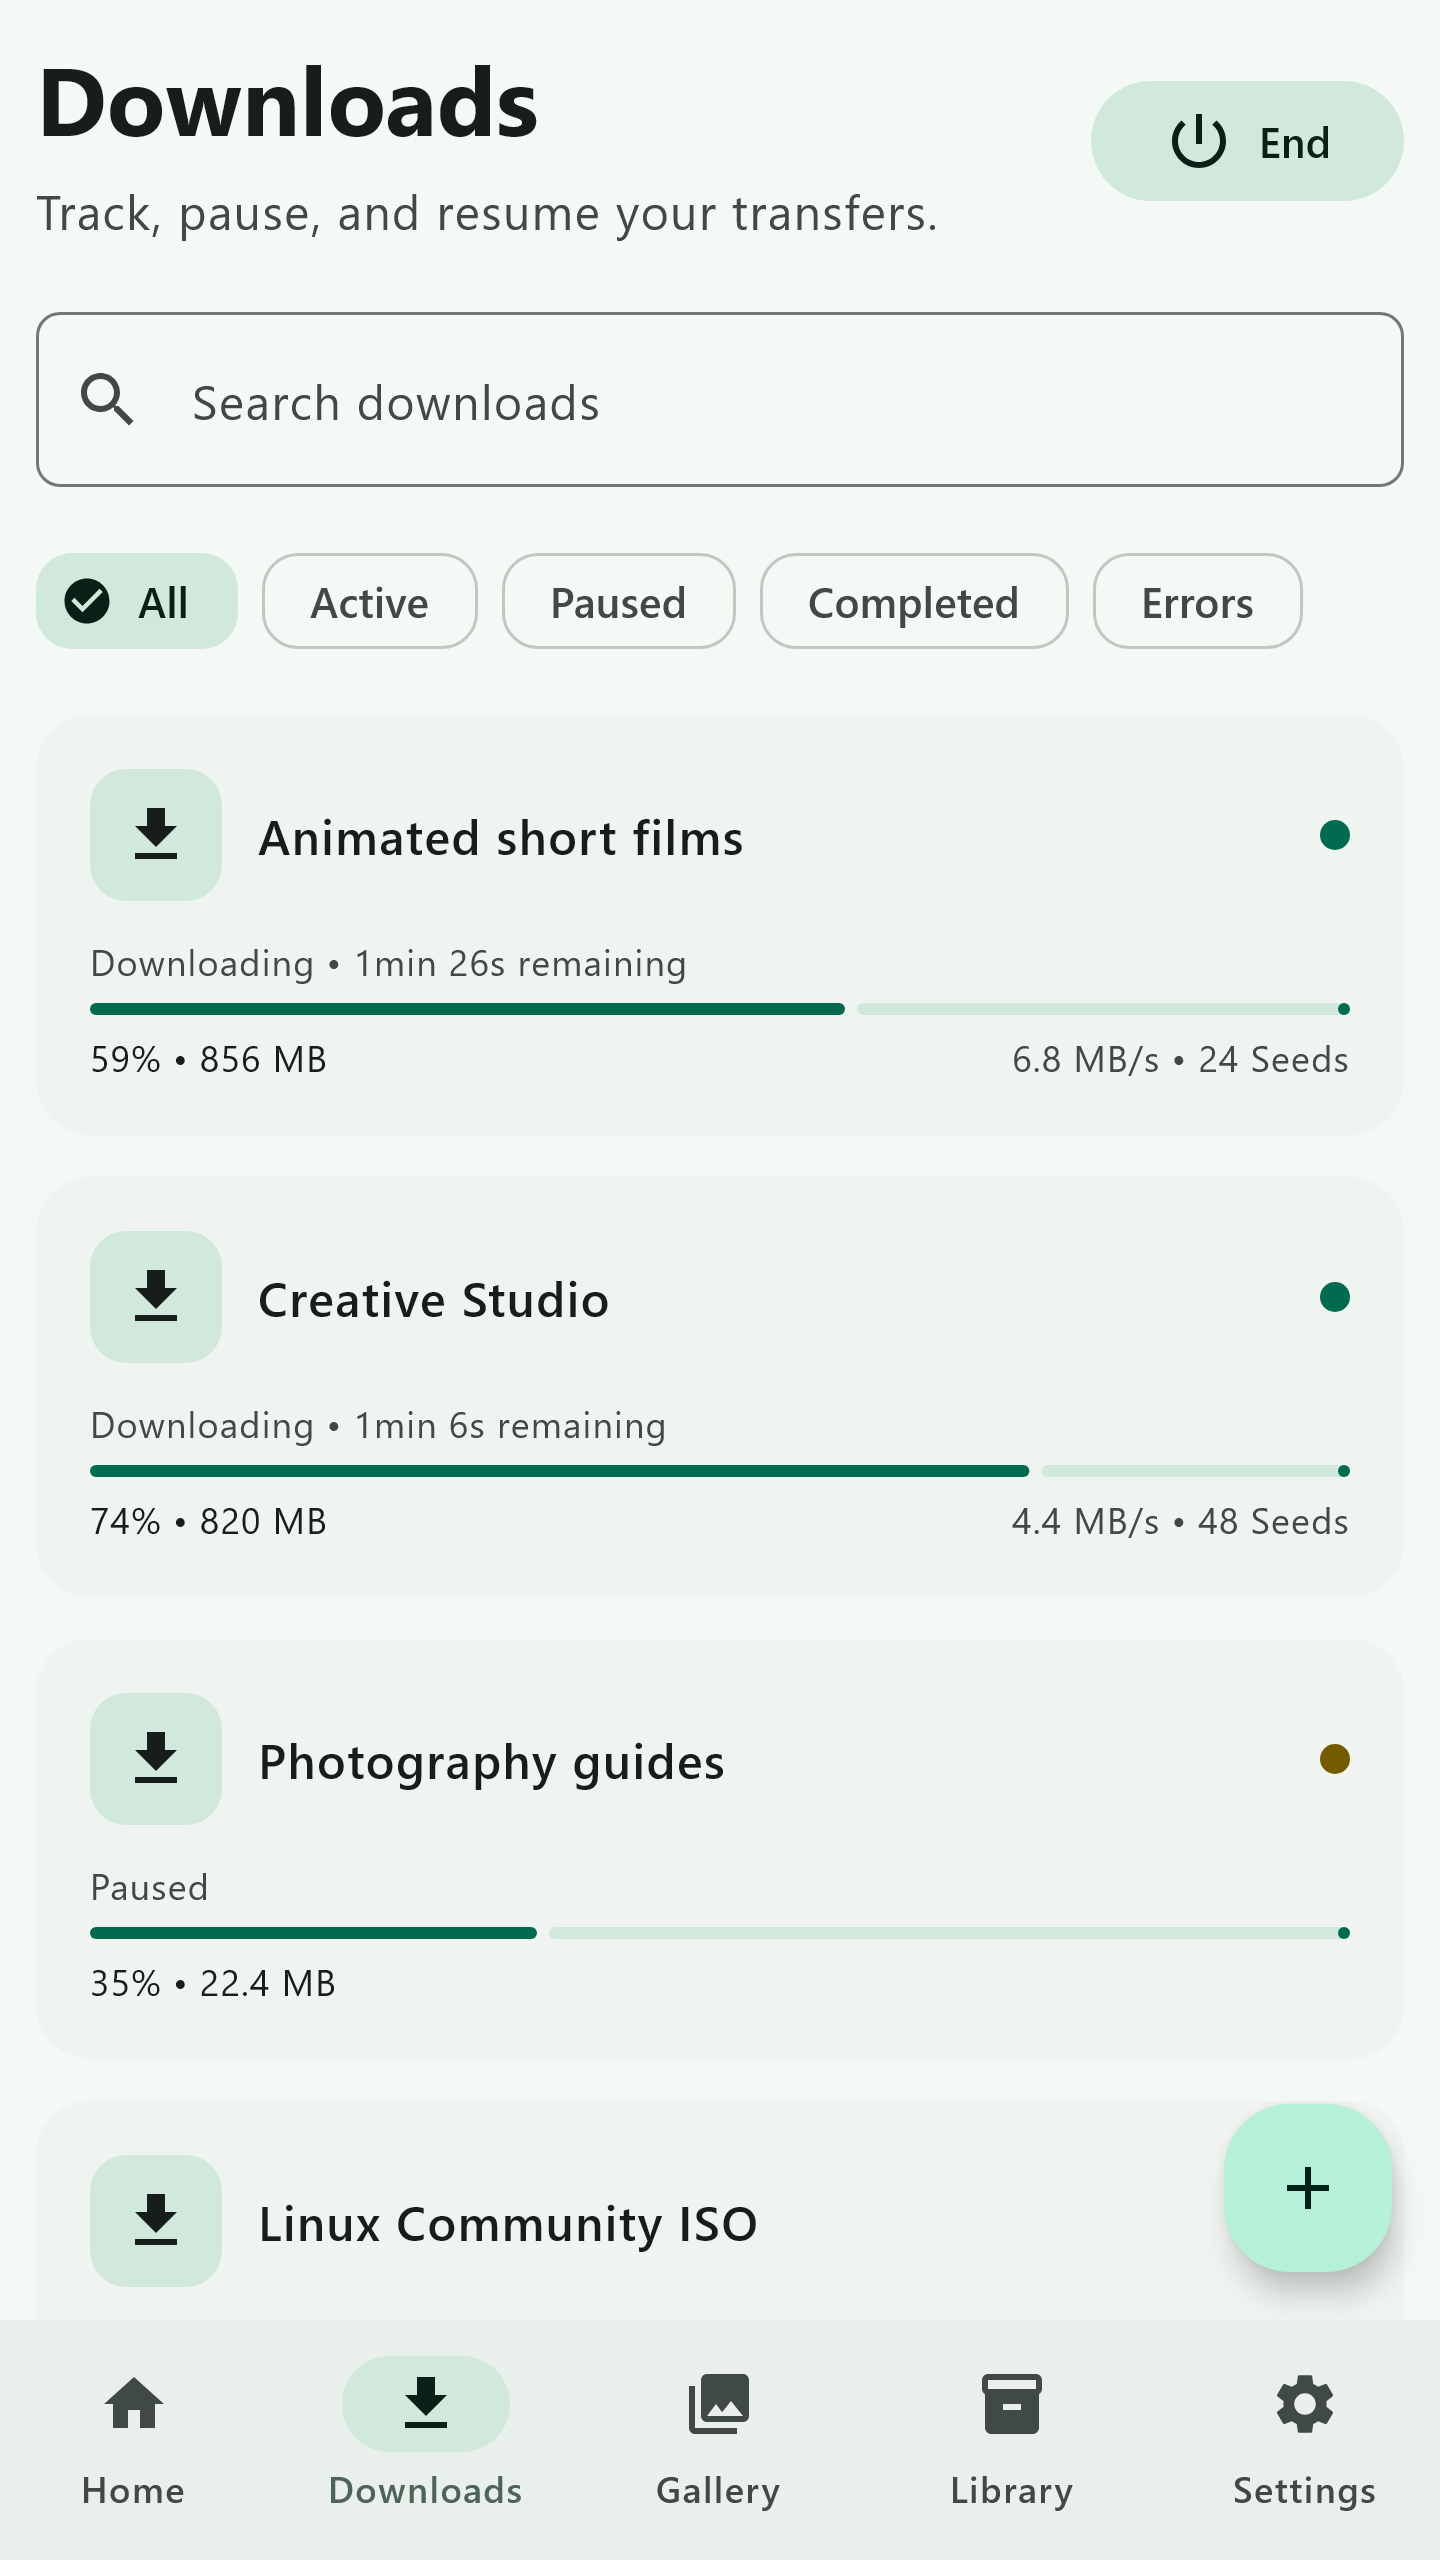The width and height of the screenshot is (1440, 2560).
Task: Open Gallery tab
Action: (718, 2440)
